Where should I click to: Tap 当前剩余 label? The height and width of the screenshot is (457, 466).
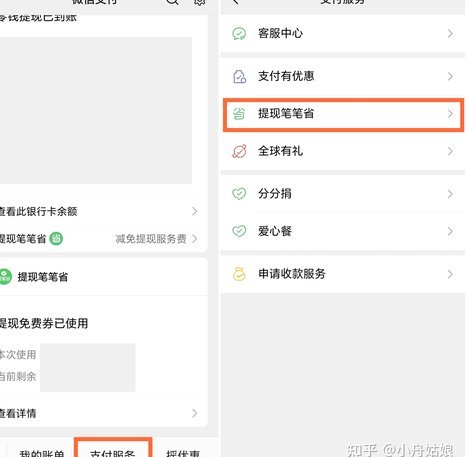click(18, 376)
